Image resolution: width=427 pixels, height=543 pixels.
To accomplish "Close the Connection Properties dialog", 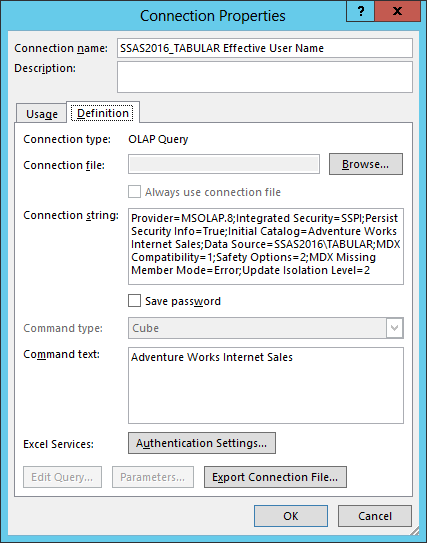I will (x=397, y=11).
